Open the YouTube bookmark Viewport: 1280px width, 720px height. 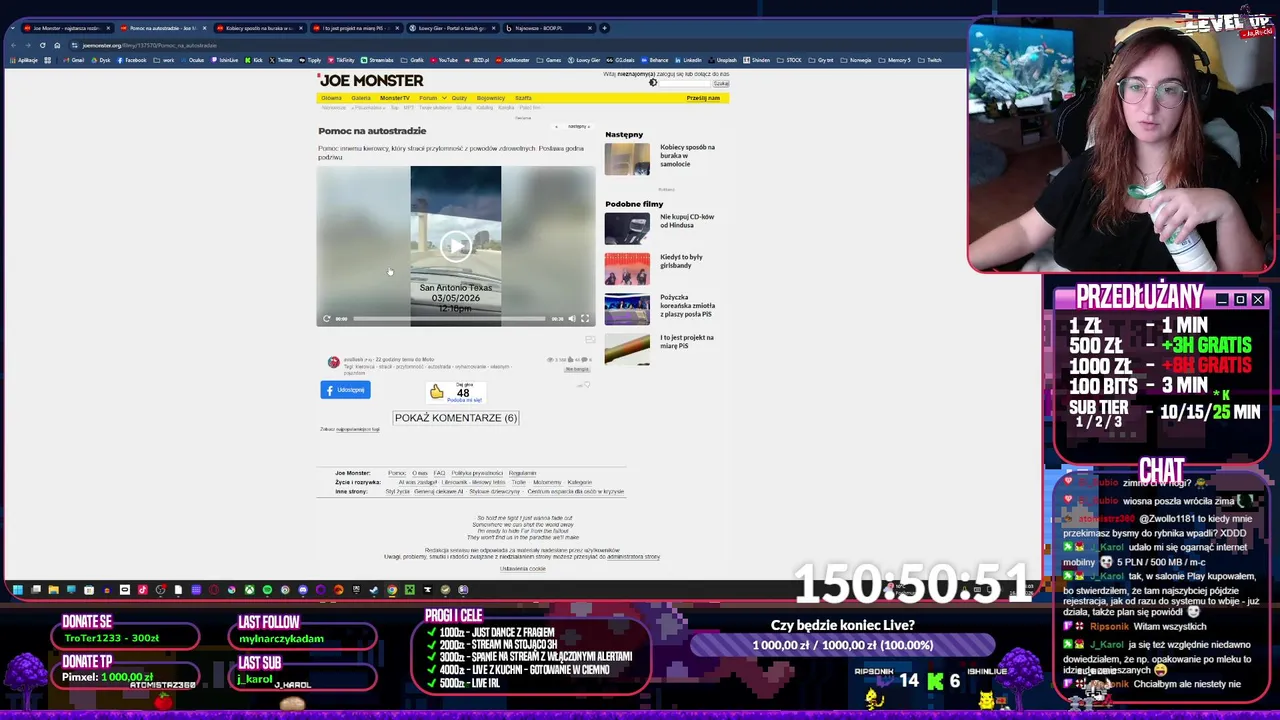coord(443,60)
